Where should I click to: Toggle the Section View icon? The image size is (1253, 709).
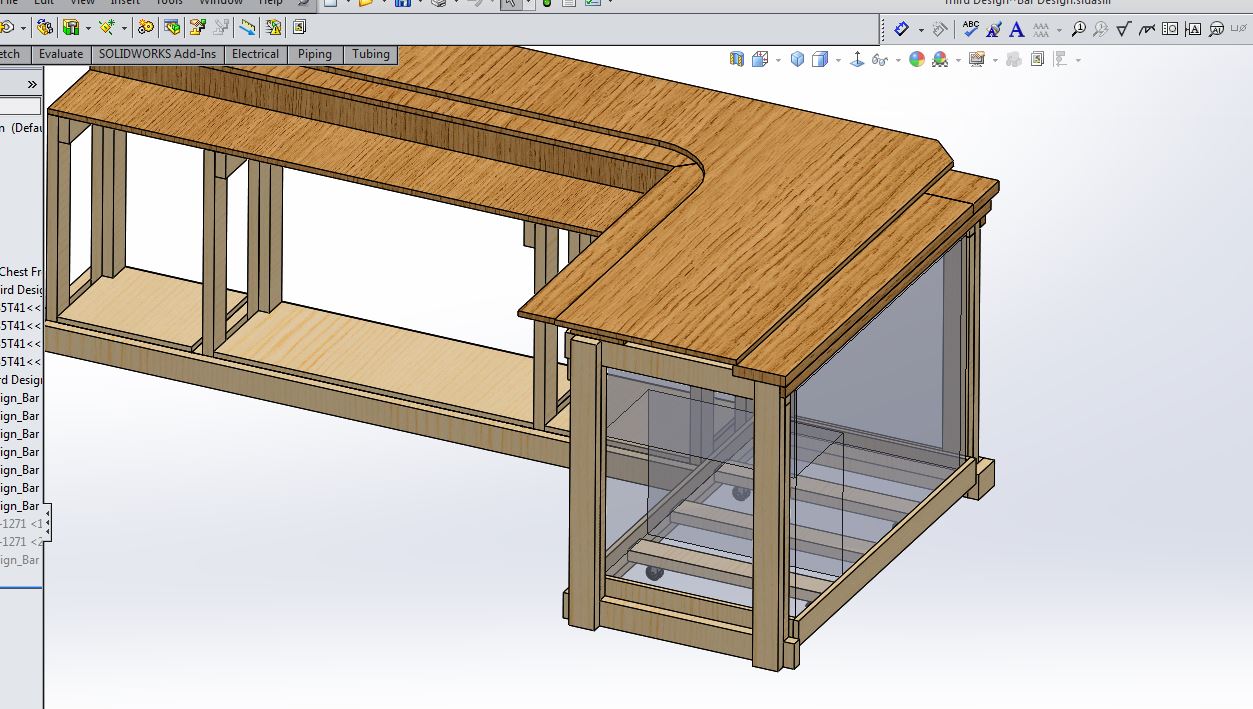pyautogui.click(x=736, y=59)
